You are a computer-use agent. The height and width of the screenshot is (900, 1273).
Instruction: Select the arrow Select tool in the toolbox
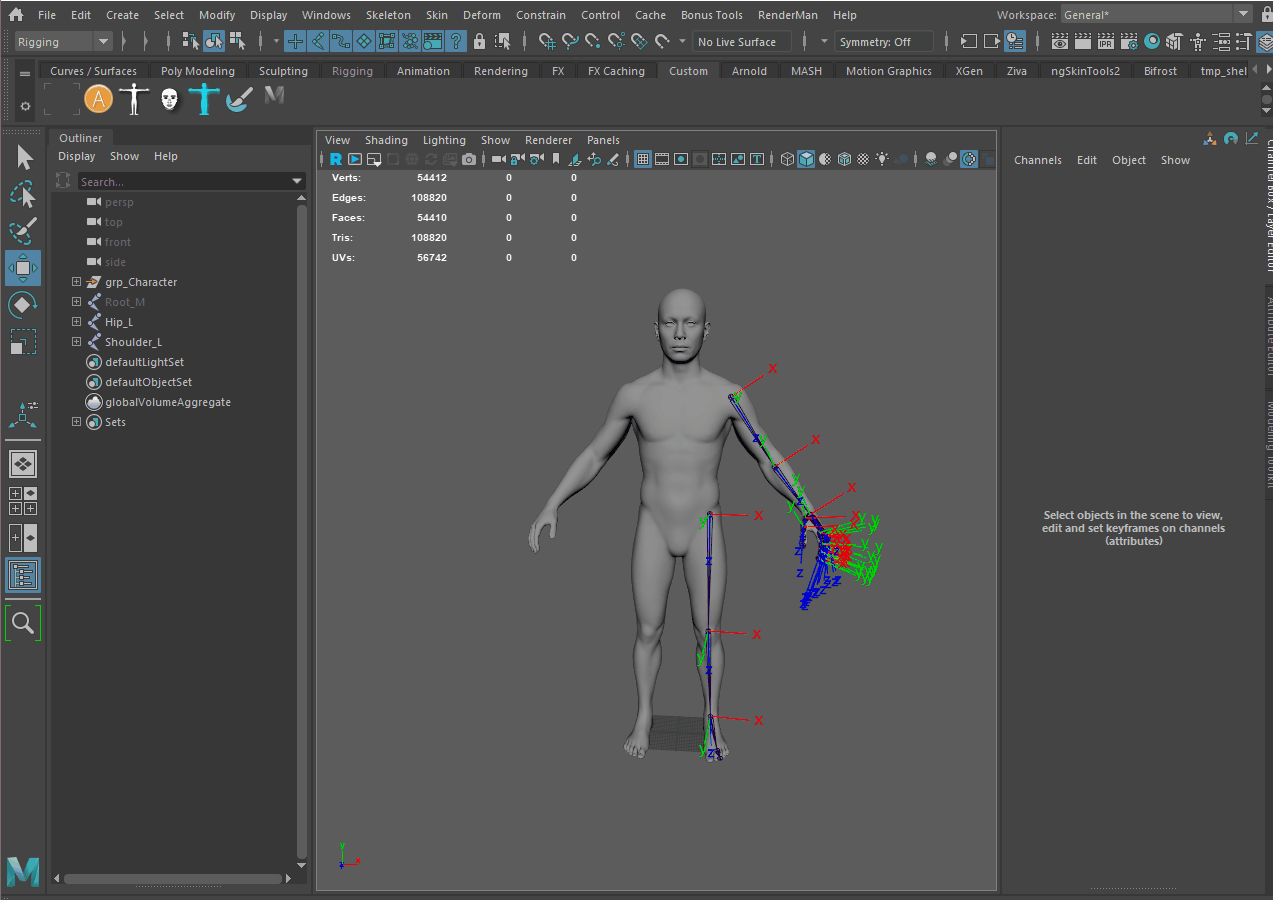[24, 158]
